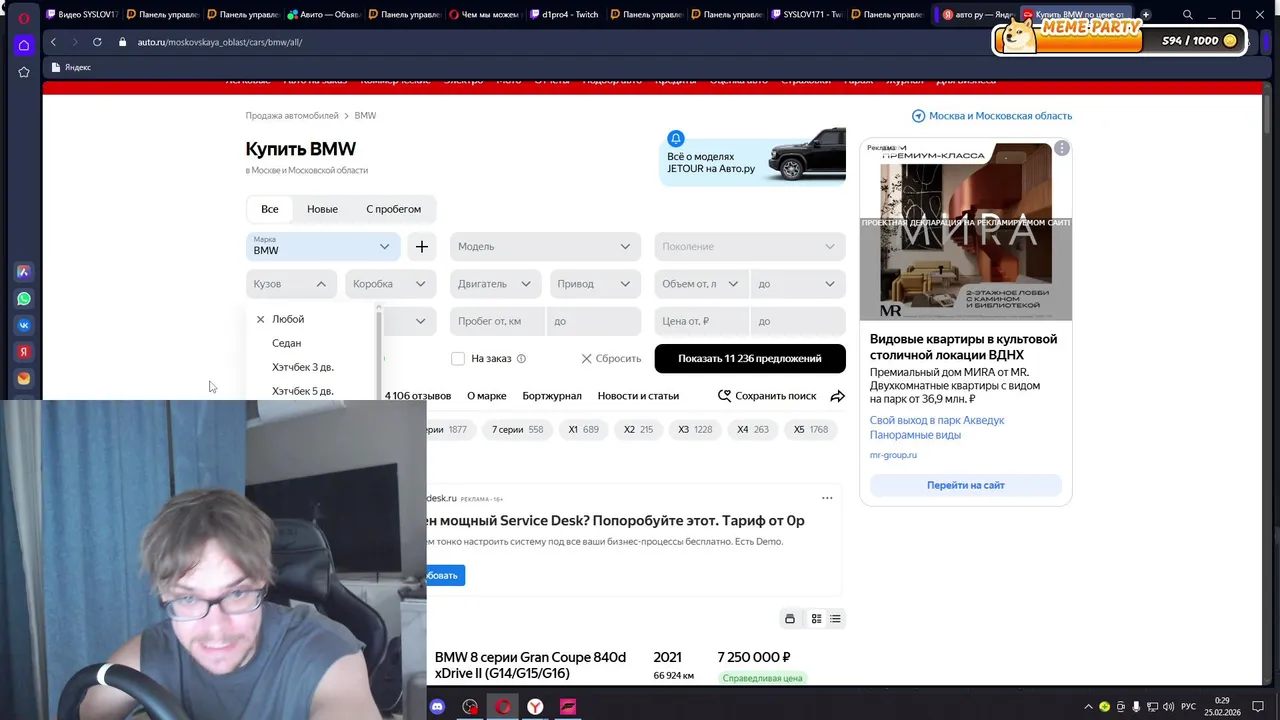Open the Привод dropdown
1280x720 pixels.
(594, 284)
